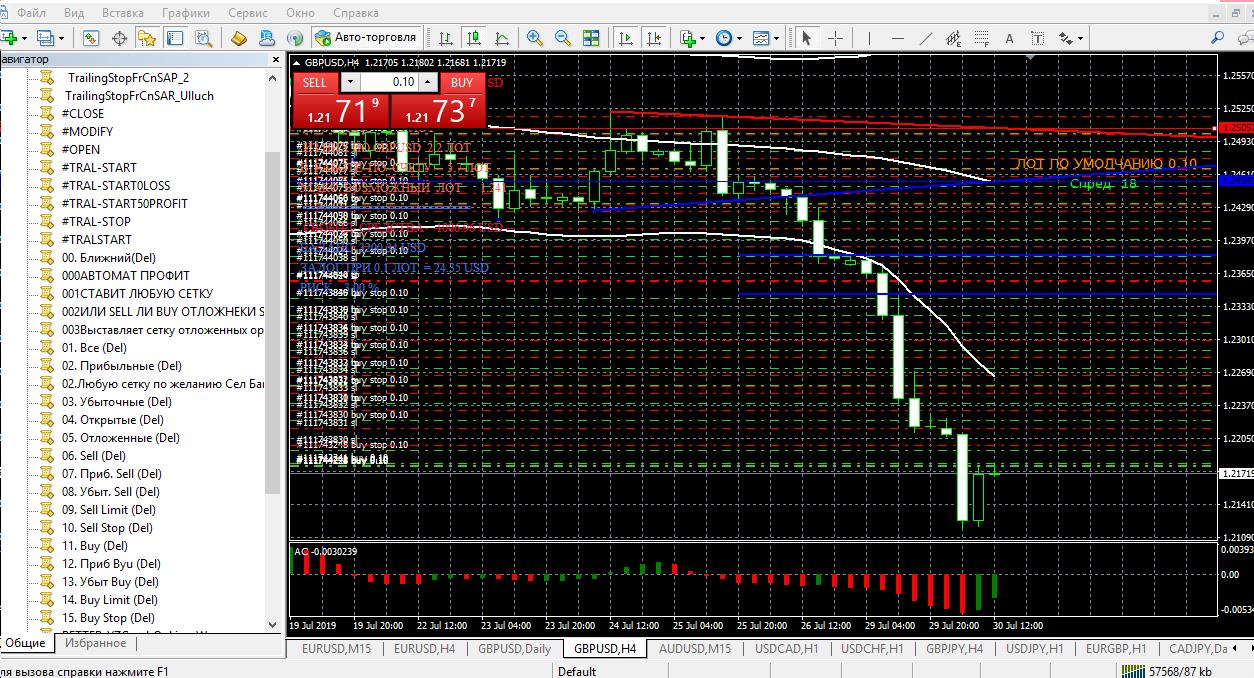Pick the horizontal line drawing tool
This screenshot has width=1254, height=678.
pyautogui.click(x=897, y=38)
